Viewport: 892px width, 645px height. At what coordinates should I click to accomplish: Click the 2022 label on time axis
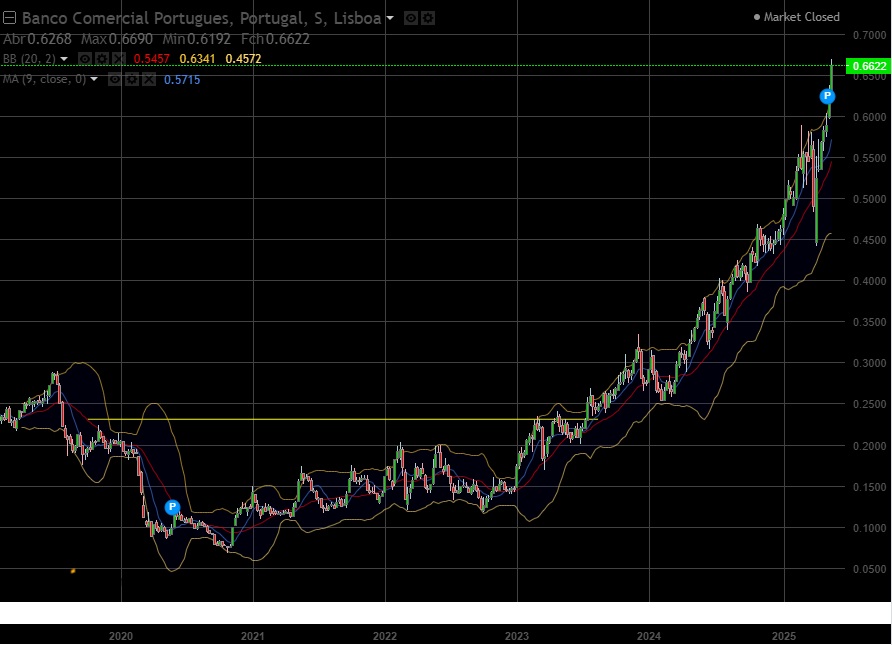pos(385,636)
